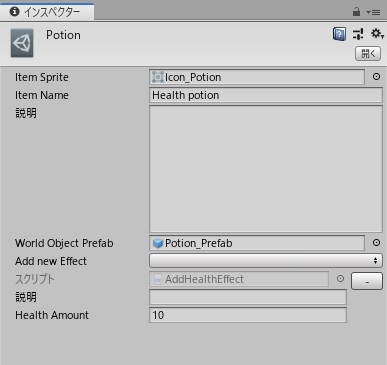This screenshot has height=365, width=387.
Task: Open the inspector tab context menu icon
Action: click(373, 12)
